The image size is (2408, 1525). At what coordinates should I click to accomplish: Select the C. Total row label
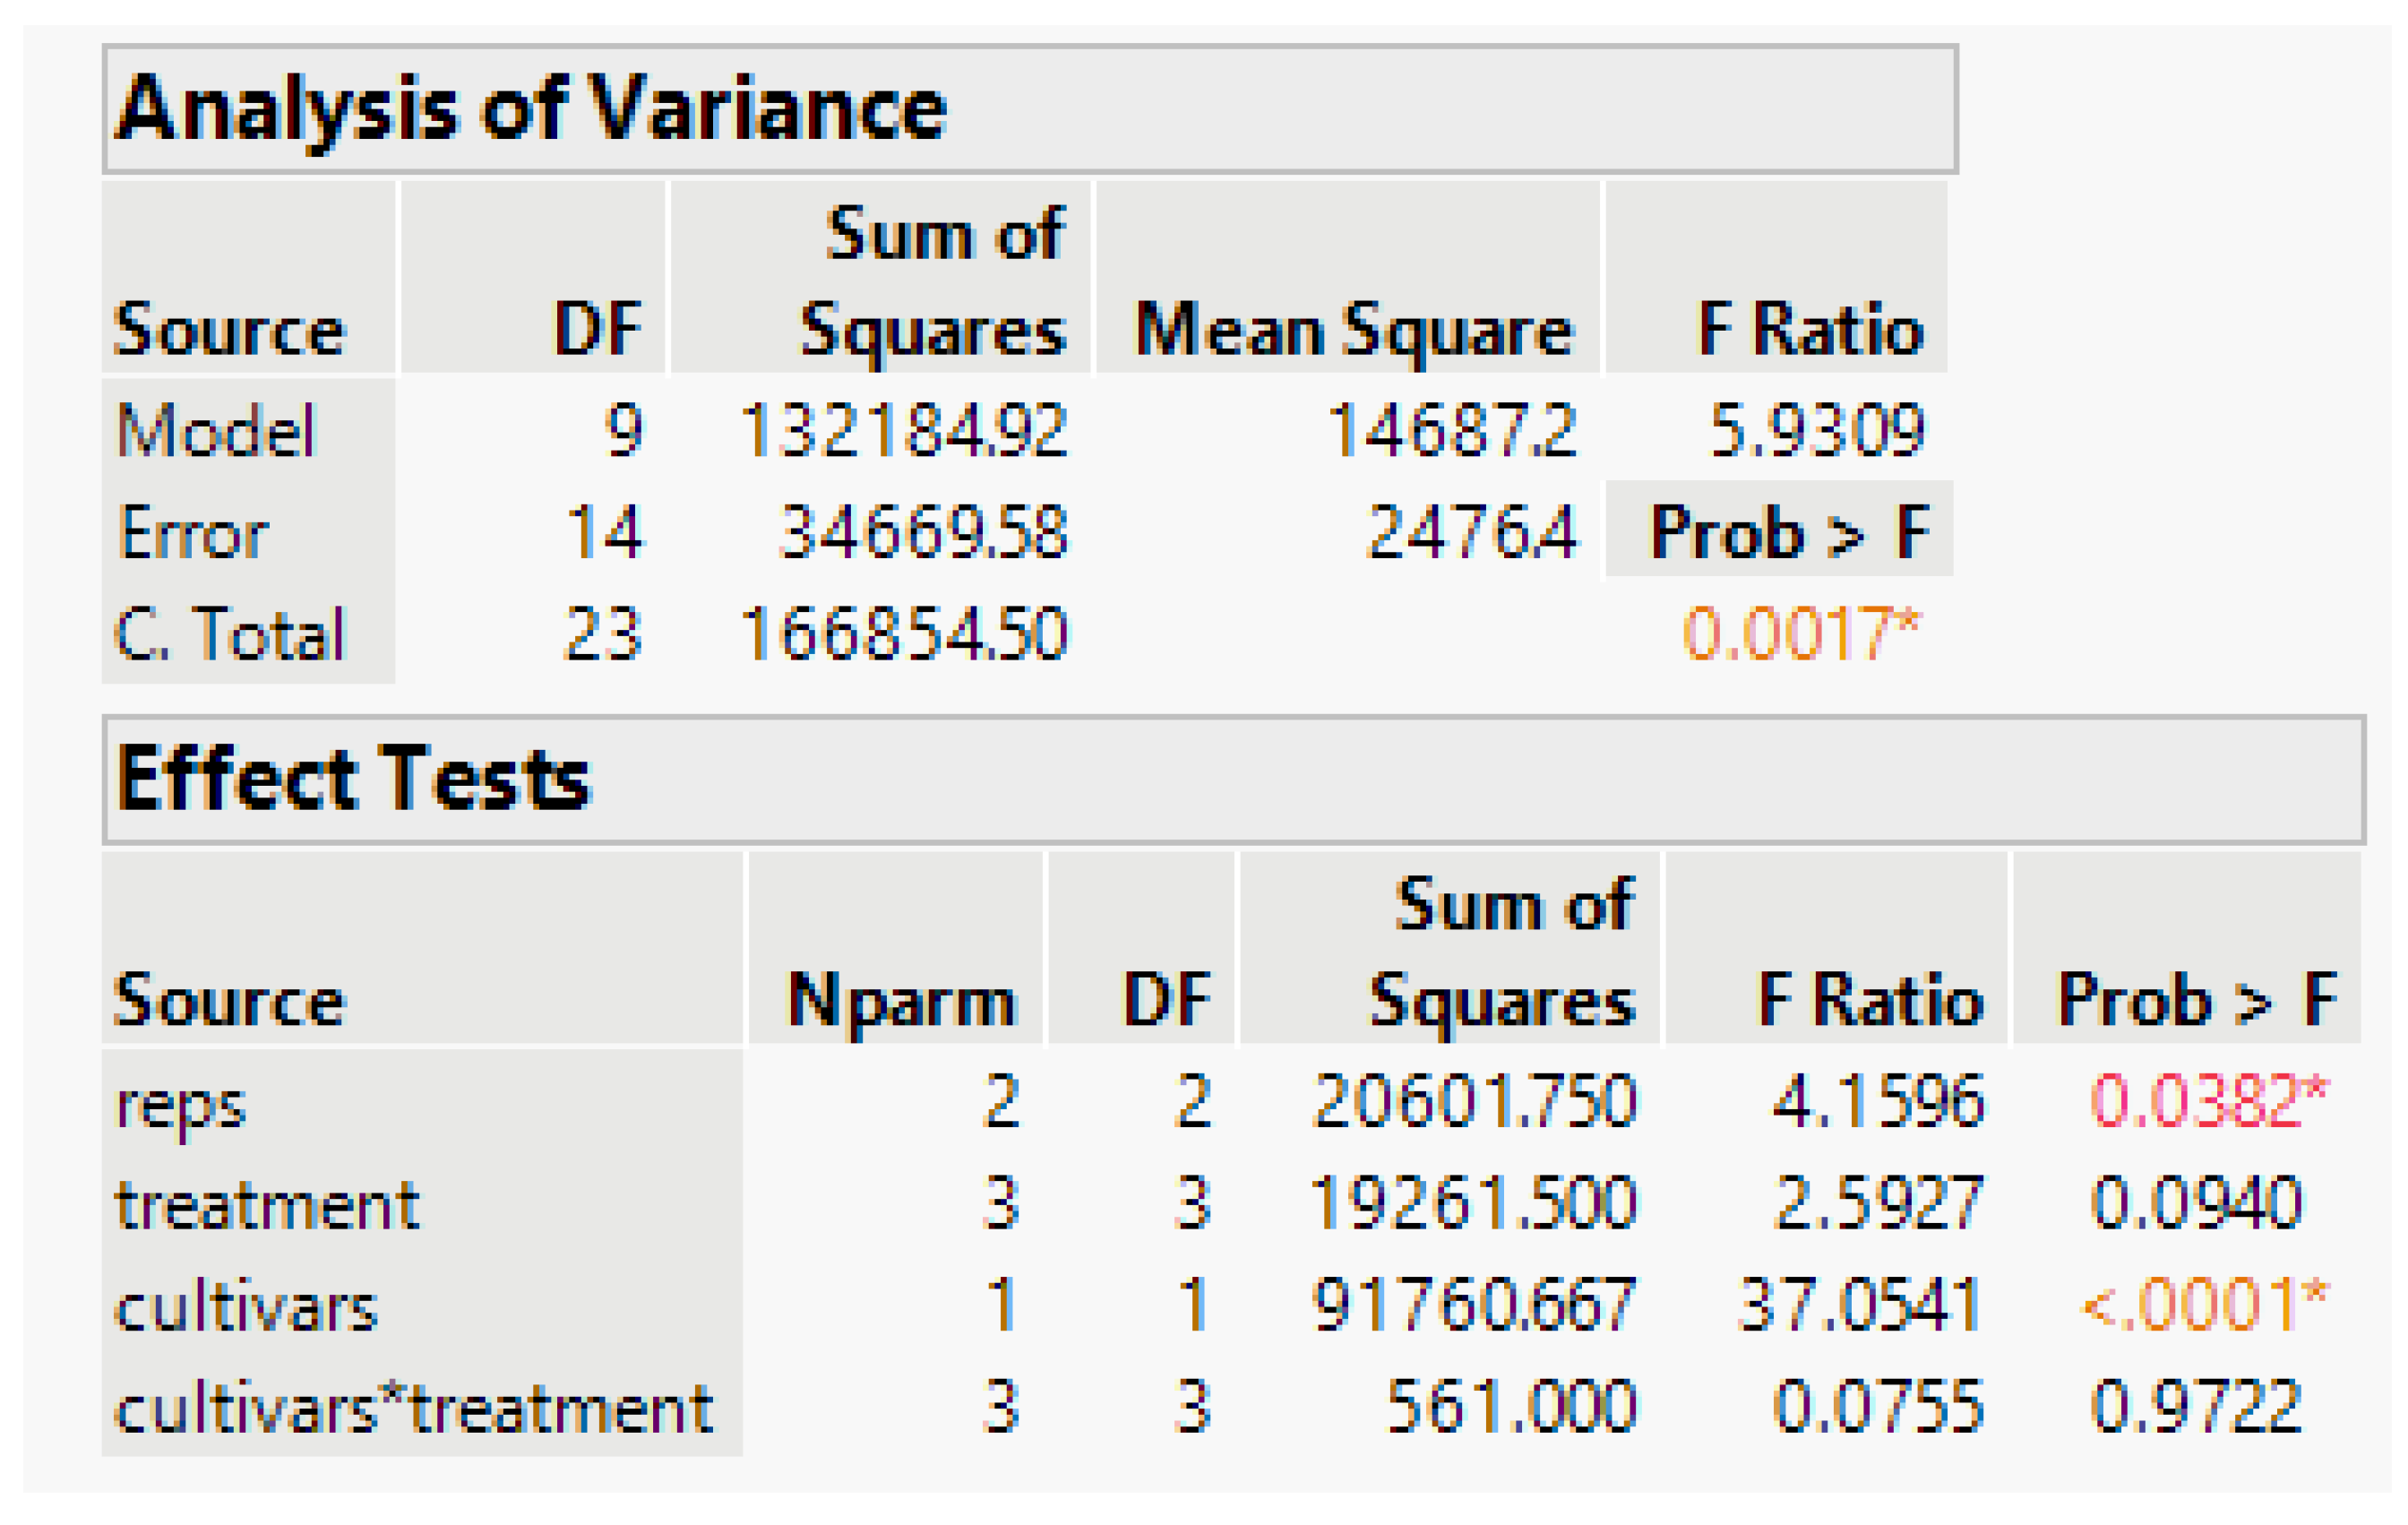tap(230, 634)
